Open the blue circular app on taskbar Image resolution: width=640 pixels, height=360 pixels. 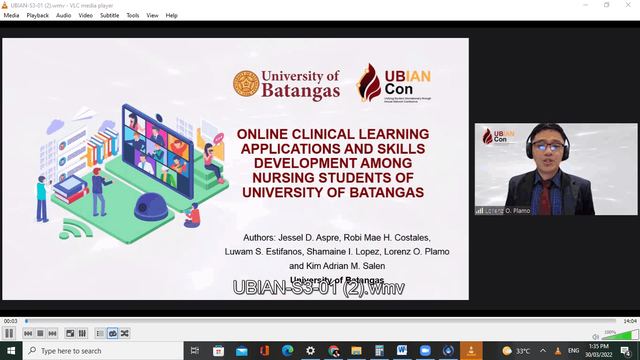448,351
